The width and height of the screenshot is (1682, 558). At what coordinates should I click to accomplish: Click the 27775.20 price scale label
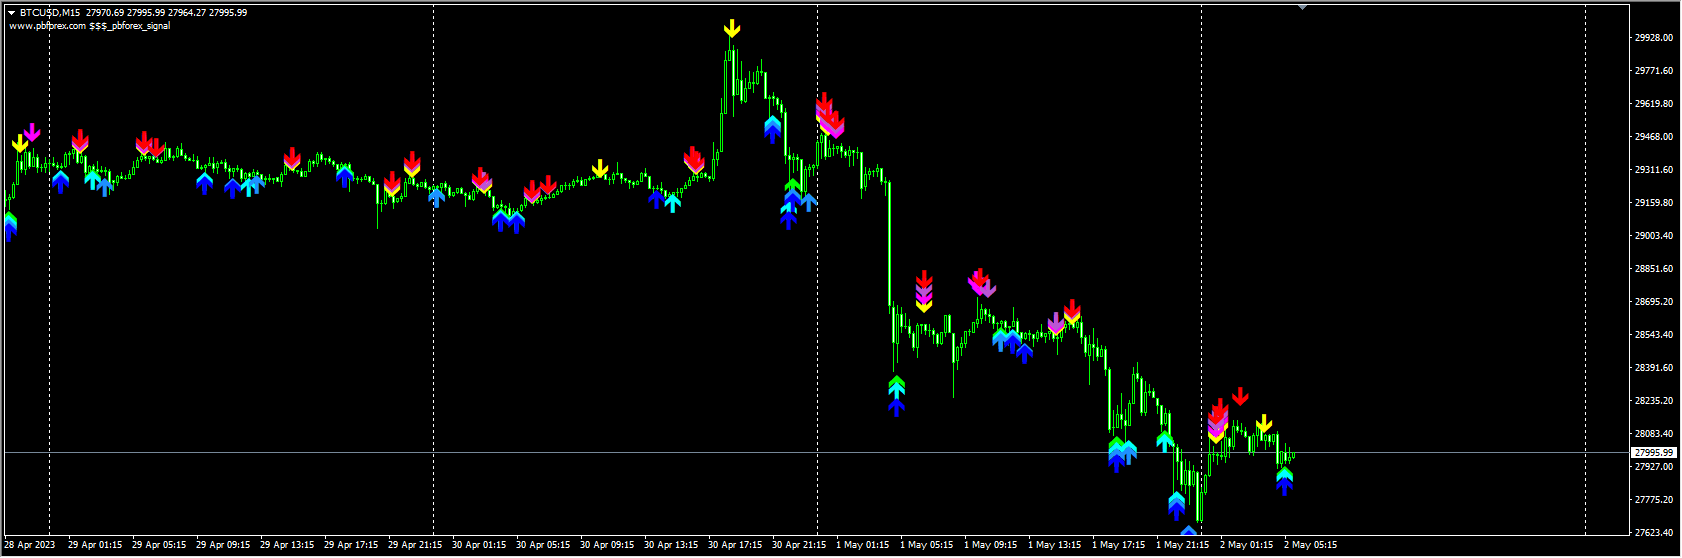[1654, 500]
